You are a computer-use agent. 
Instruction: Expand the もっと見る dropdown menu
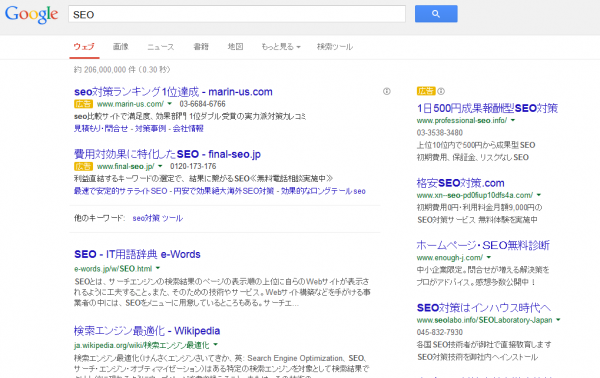click(281, 47)
